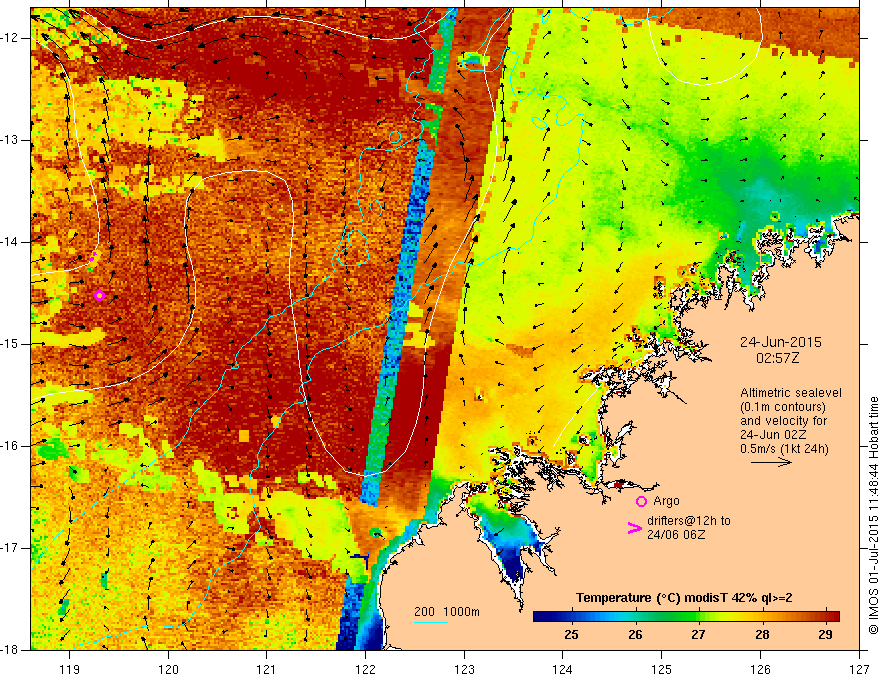Click the 'Argo' legend label
This screenshot has width=880, height=680.
666,501
